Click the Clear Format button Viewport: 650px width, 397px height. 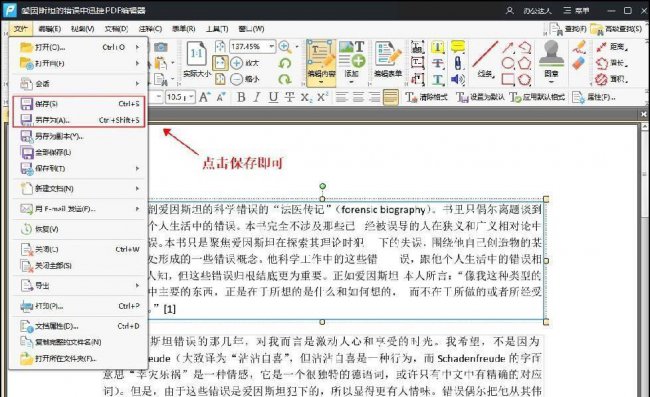coord(427,97)
